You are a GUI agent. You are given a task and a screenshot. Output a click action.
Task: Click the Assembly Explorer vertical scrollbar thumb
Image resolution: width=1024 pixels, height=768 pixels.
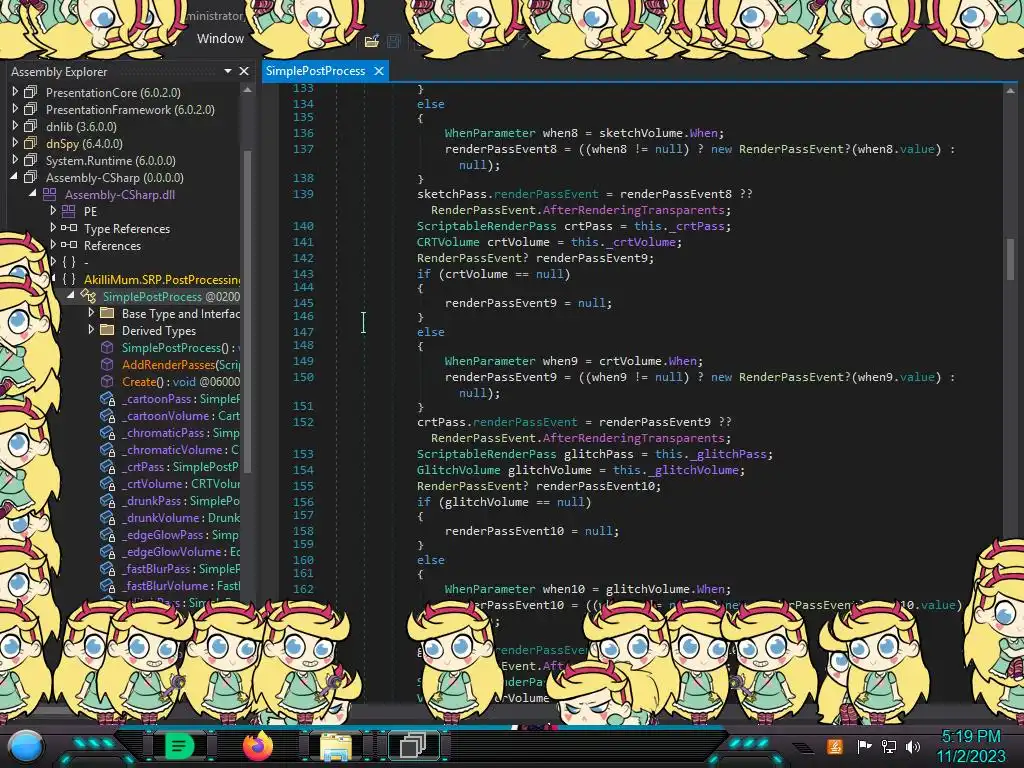(247, 310)
